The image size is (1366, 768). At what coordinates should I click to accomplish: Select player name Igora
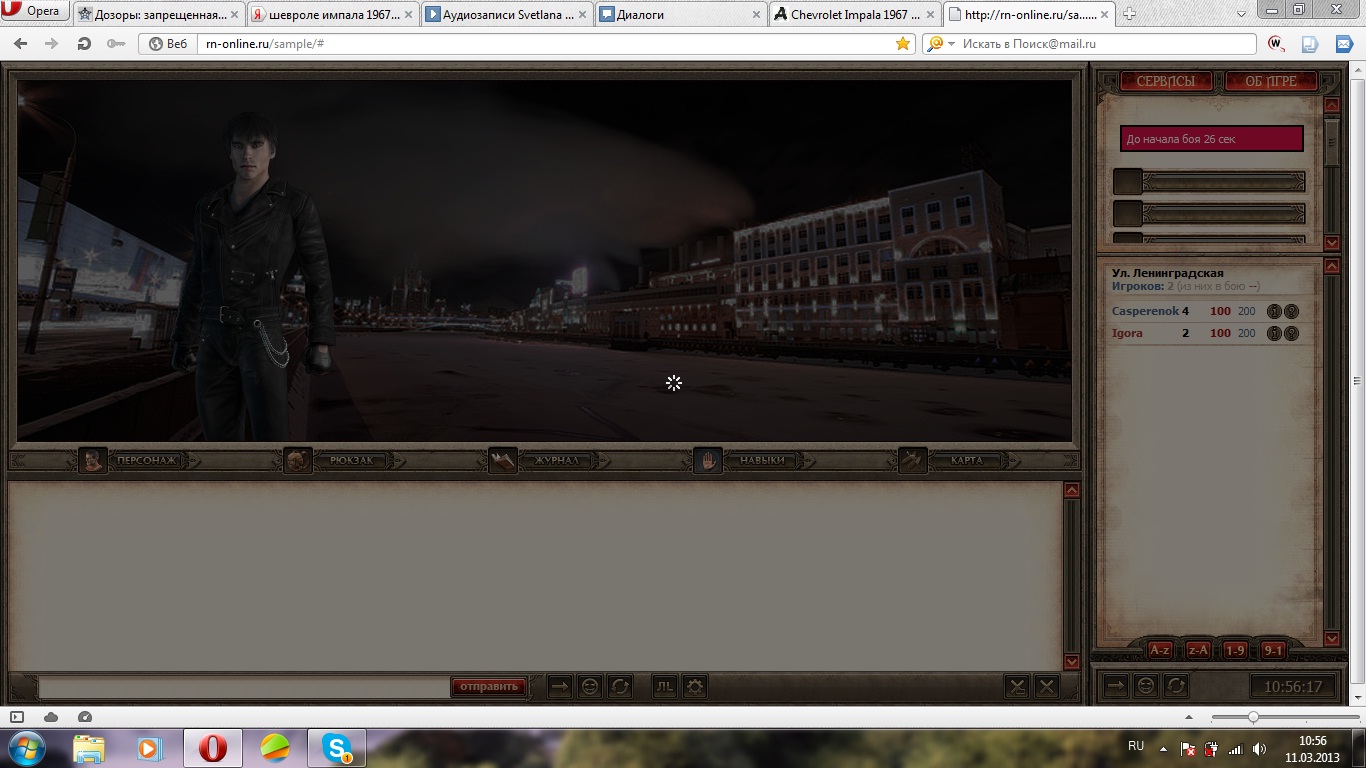pyautogui.click(x=1127, y=333)
